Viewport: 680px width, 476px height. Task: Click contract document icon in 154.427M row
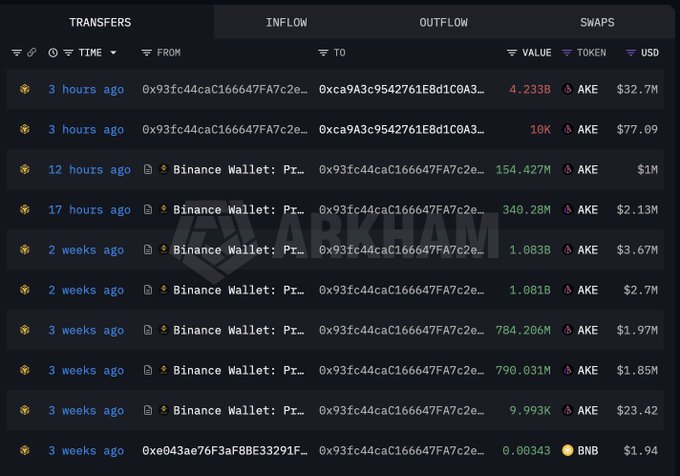click(148, 170)
